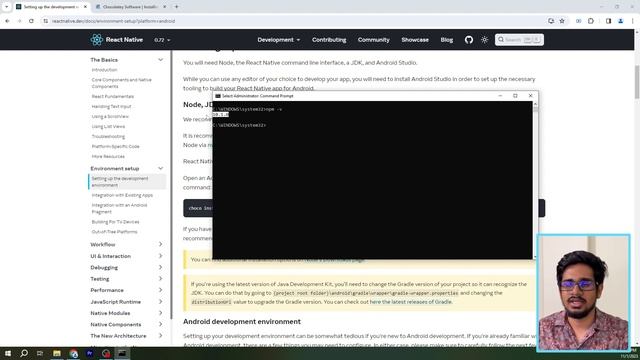
Task: Collapse the Environment setup section chevron
Action: click(160, 168)
